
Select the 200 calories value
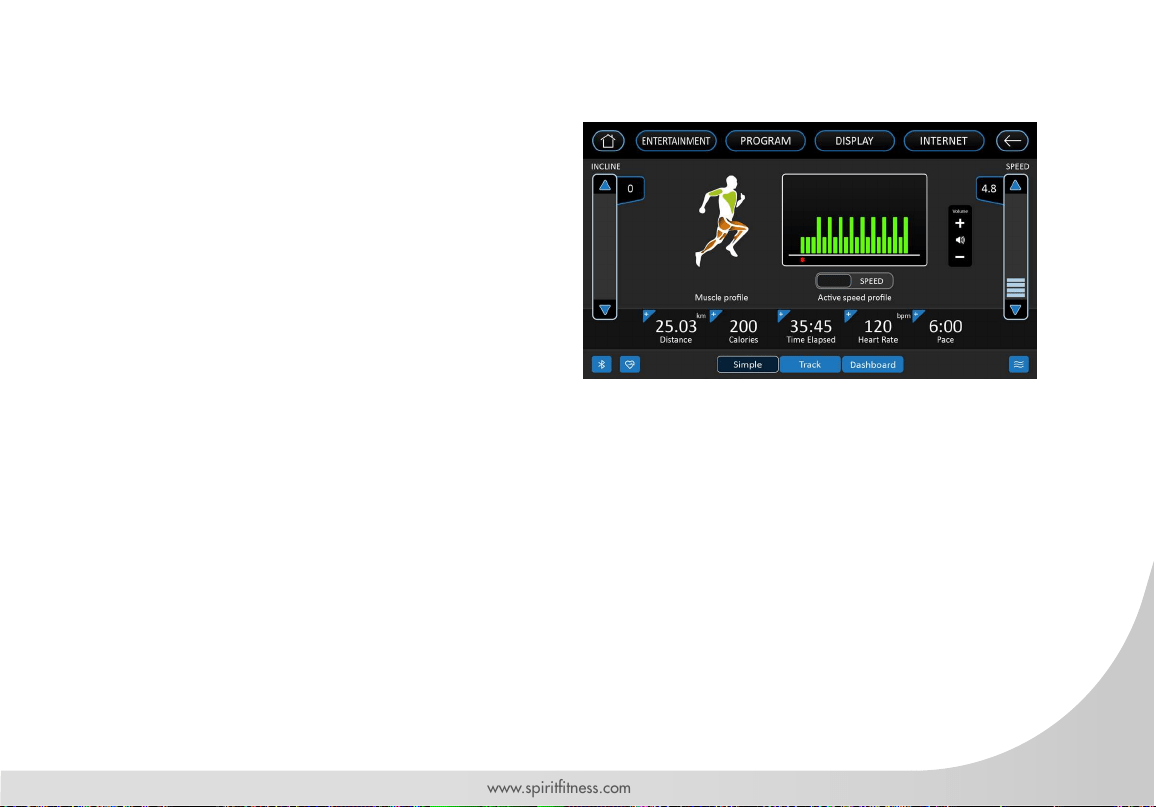[x=743, y=326]
